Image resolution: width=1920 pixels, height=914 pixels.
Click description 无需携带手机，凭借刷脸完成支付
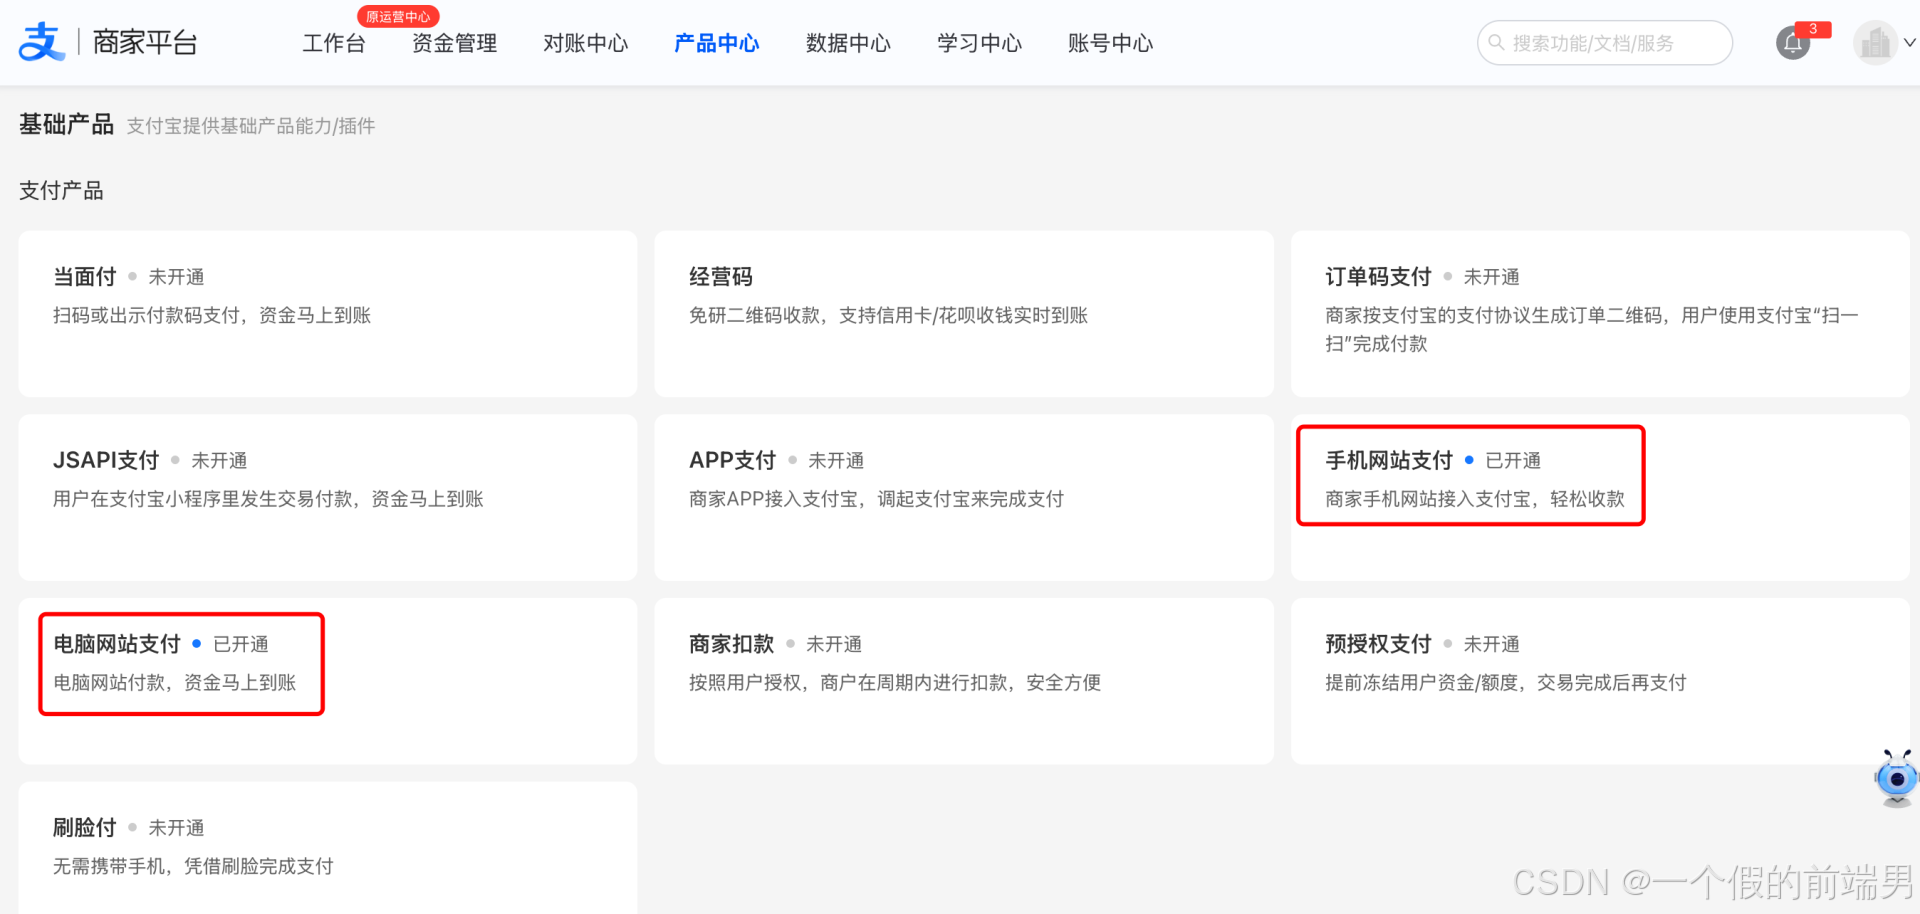tap(193, 866)
